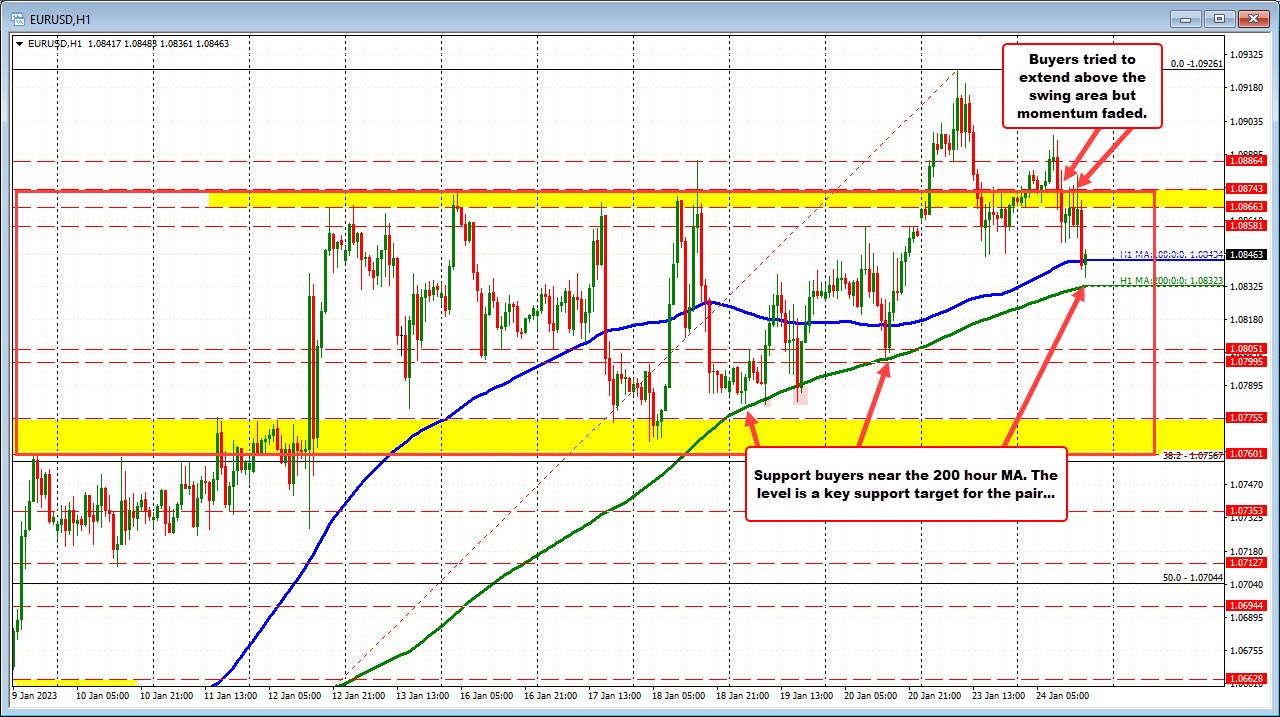Image resolution: width=1280 pixels, height=717 pixels.
Task: Click the 0.0 Fibonacci label at 1.09261
Action: pos(1194,63)
